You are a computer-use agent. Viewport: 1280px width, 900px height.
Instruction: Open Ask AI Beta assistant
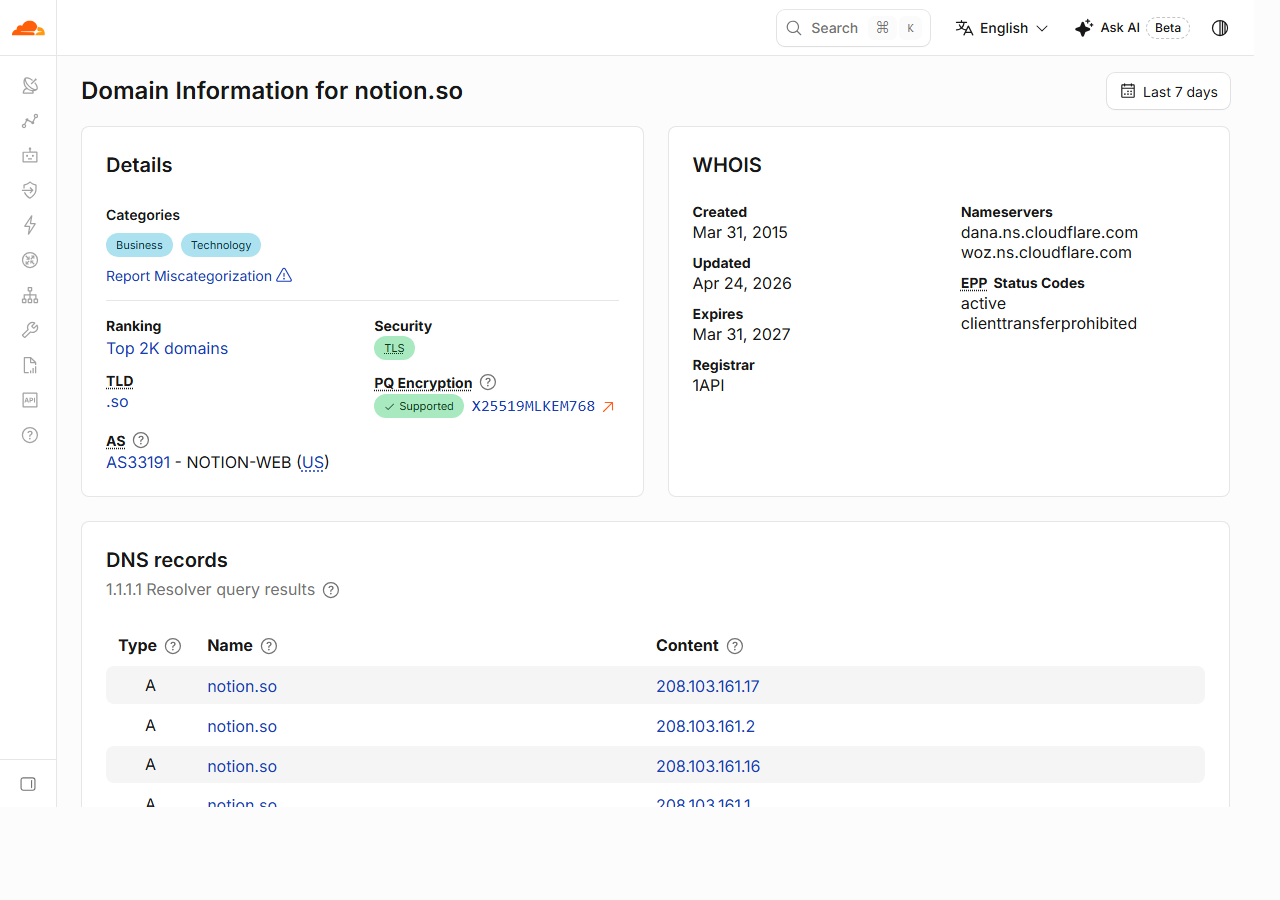click(1132, 28)
